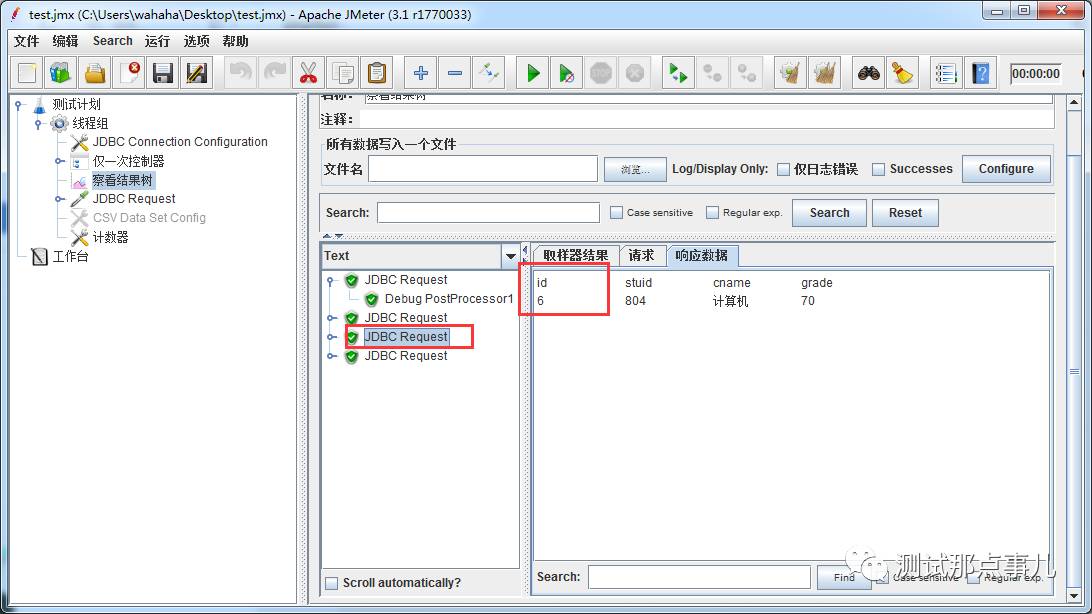The width and height of the screenshot is (1092, 614).
Task: Open Search with binoculars icon
Action: (868, 73)
